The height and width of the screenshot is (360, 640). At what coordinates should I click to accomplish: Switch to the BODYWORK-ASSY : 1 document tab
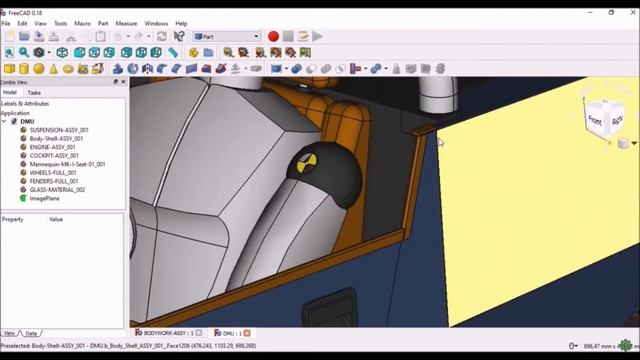tap(168, 333)
